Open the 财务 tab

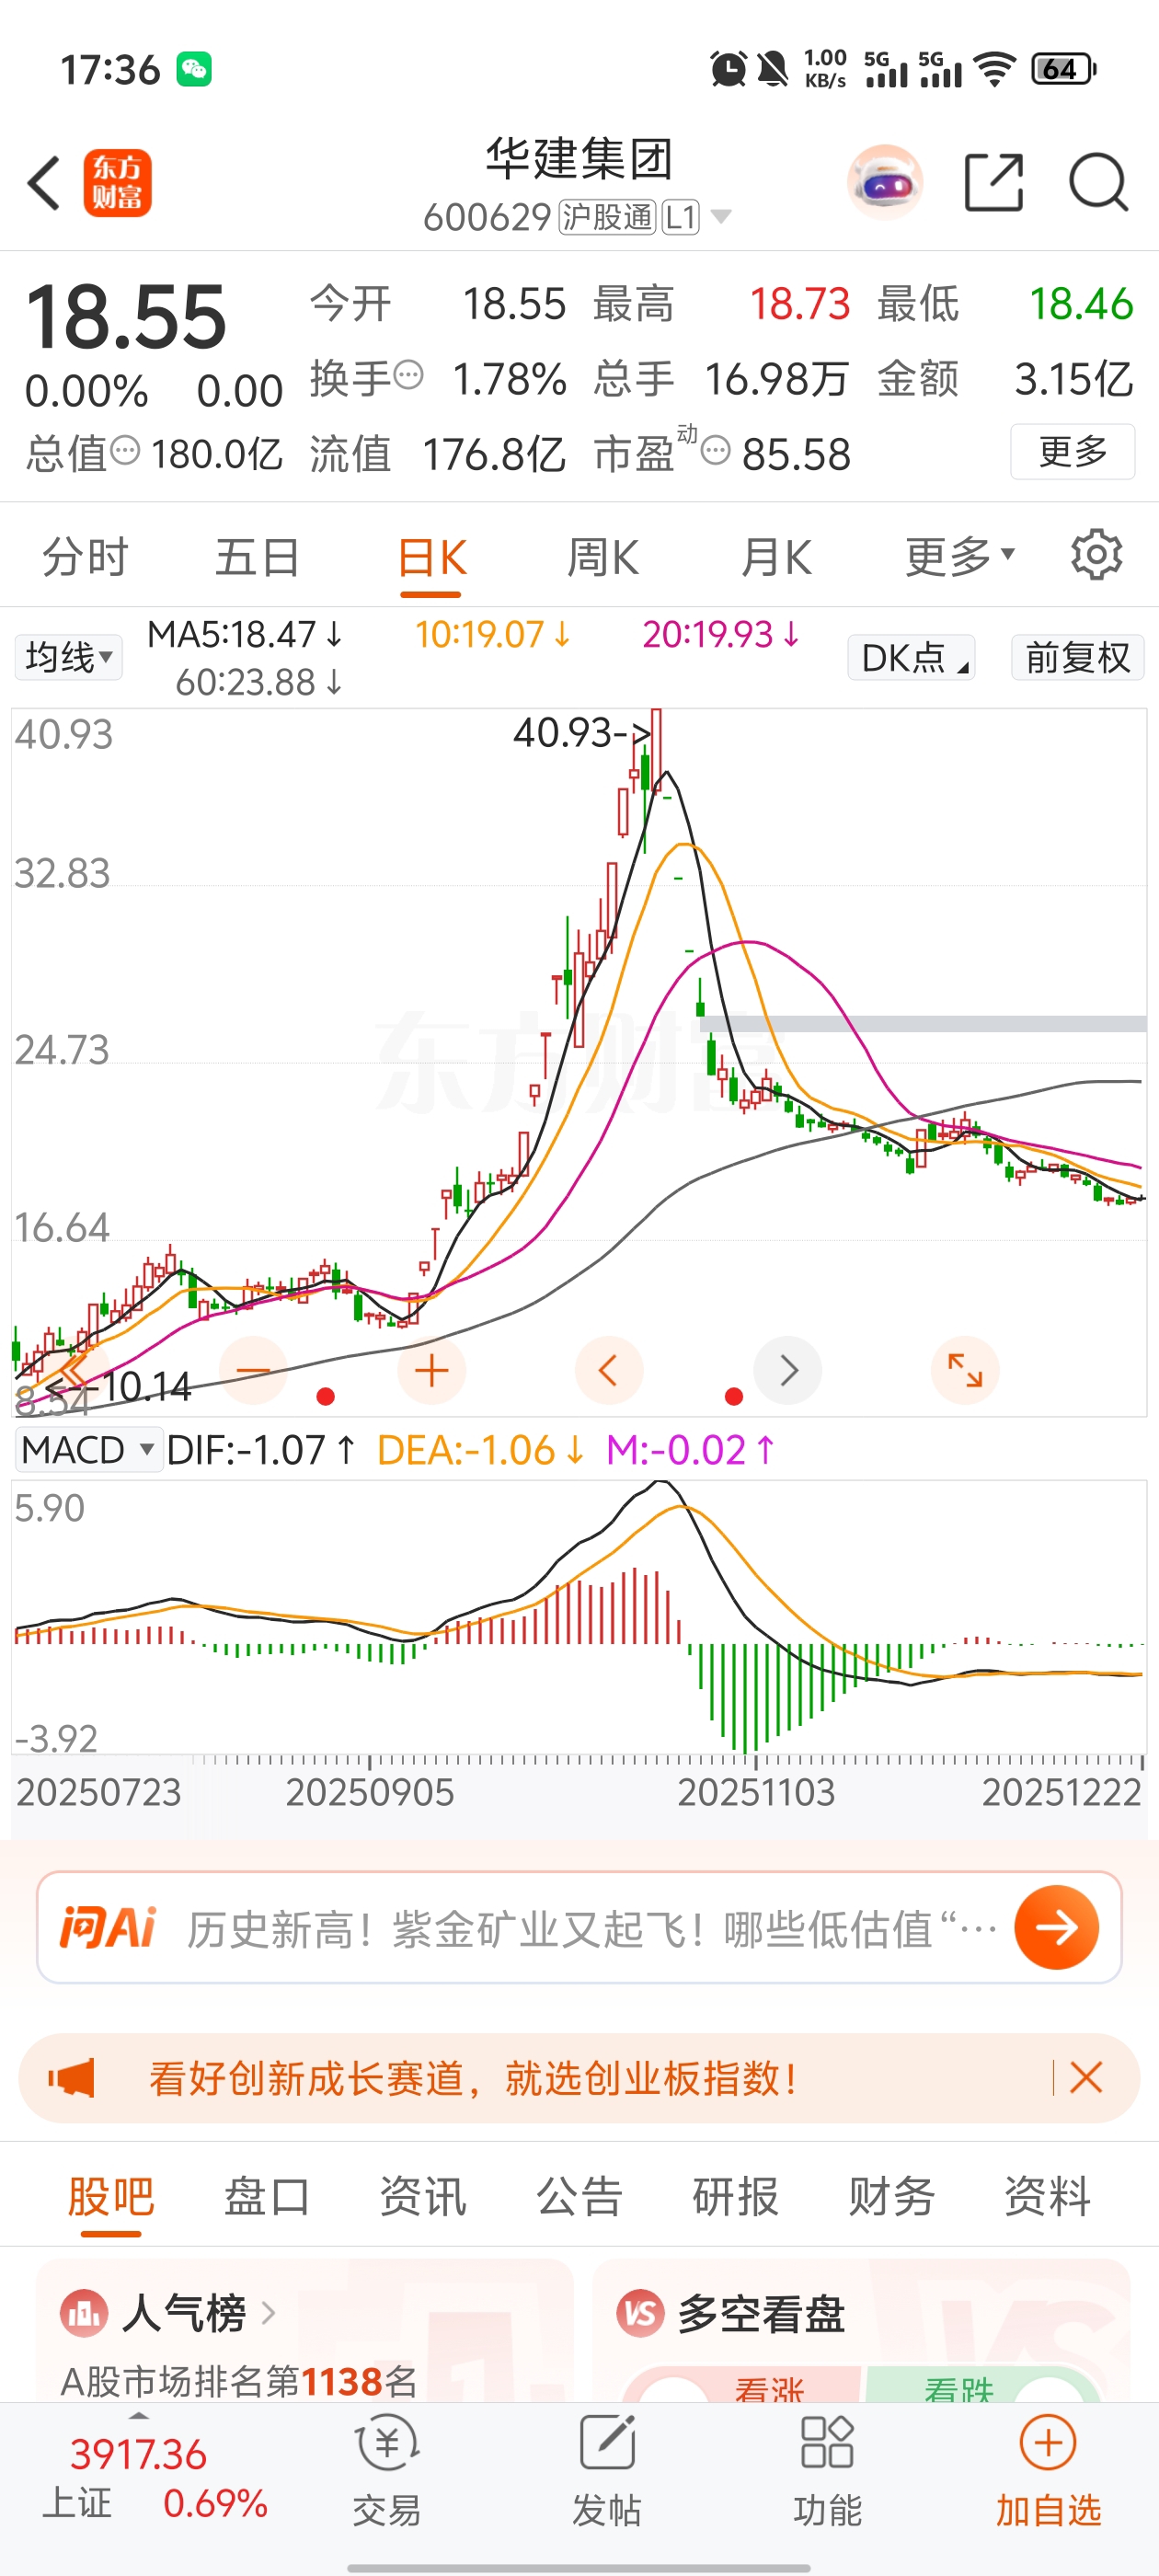point(891,2196)
